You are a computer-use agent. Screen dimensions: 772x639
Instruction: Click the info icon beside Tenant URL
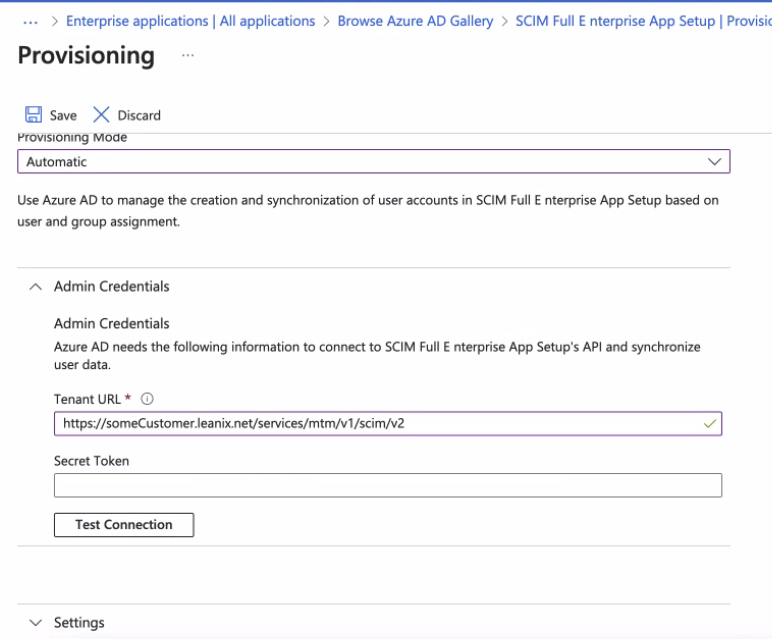click(147, 398)
